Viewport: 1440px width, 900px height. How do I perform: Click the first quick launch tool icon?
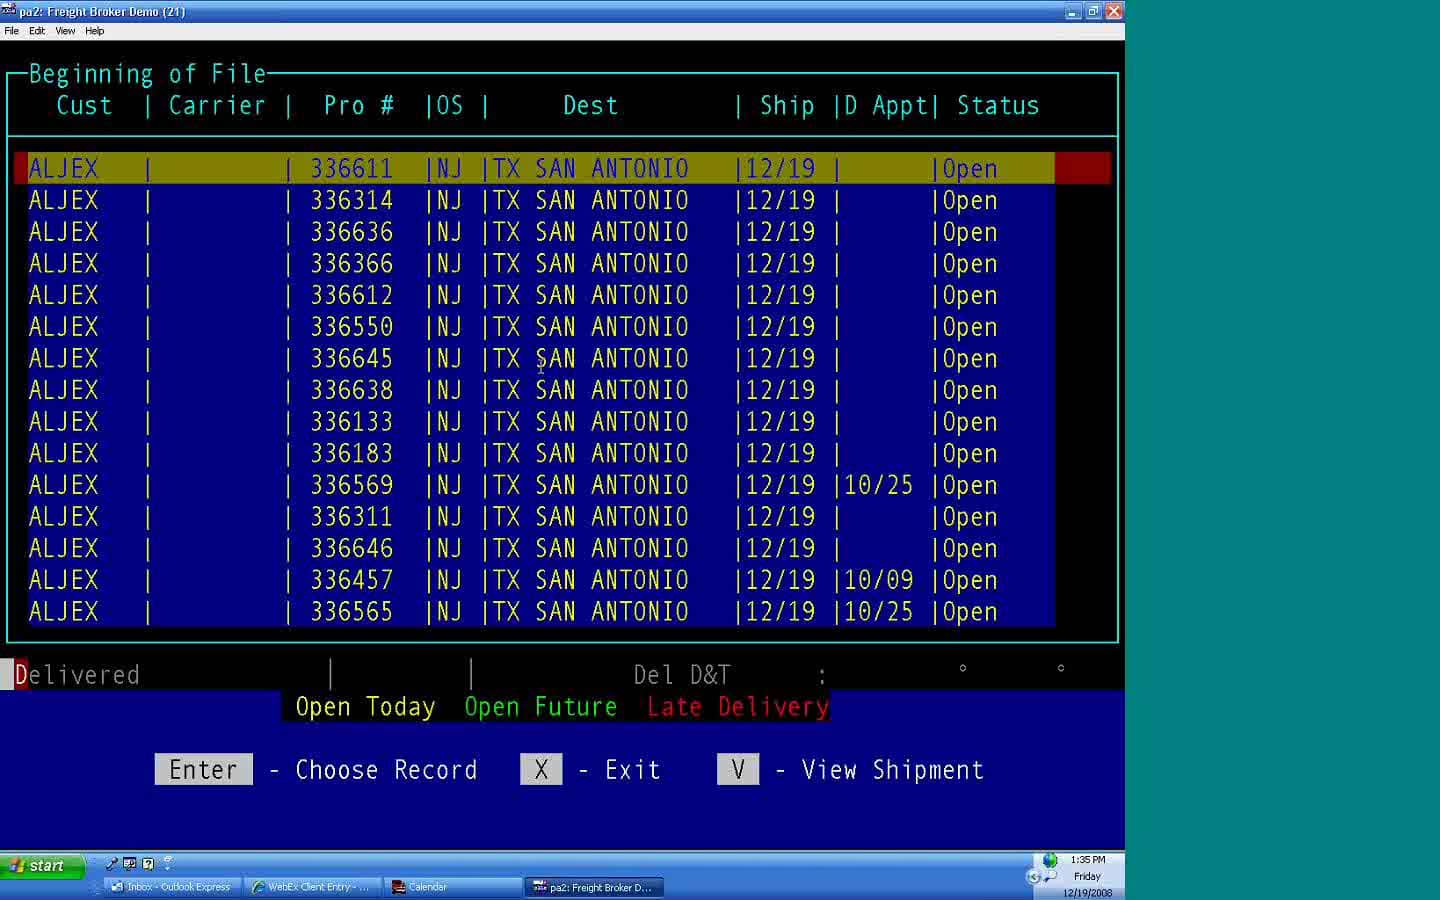click(x=112, y=864)
